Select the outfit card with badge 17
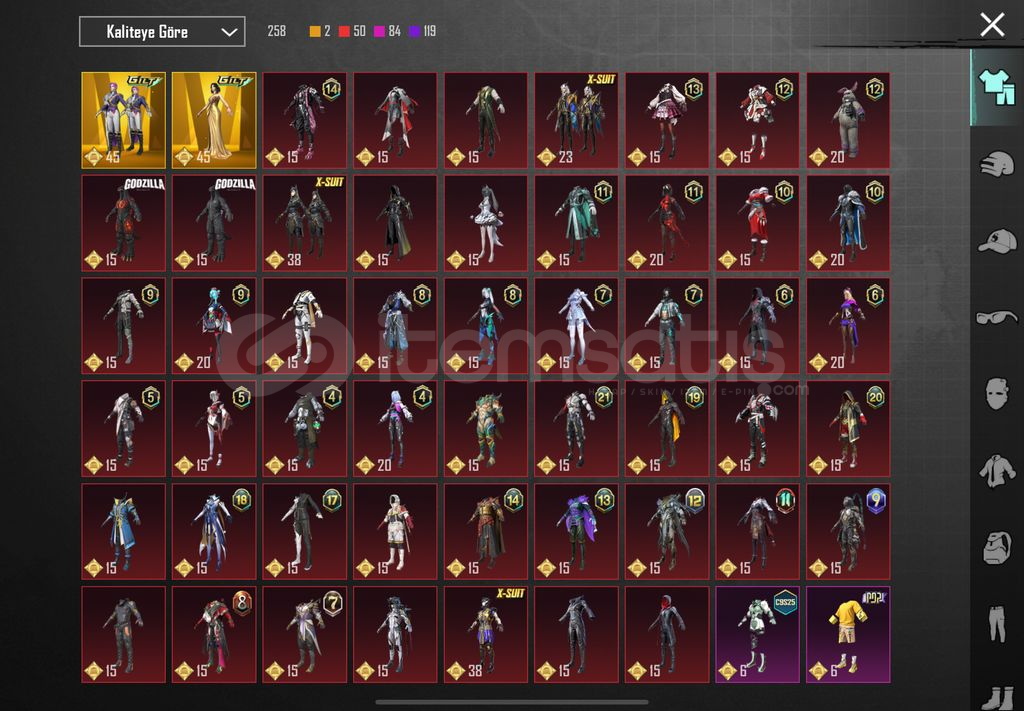 [305, 531]
